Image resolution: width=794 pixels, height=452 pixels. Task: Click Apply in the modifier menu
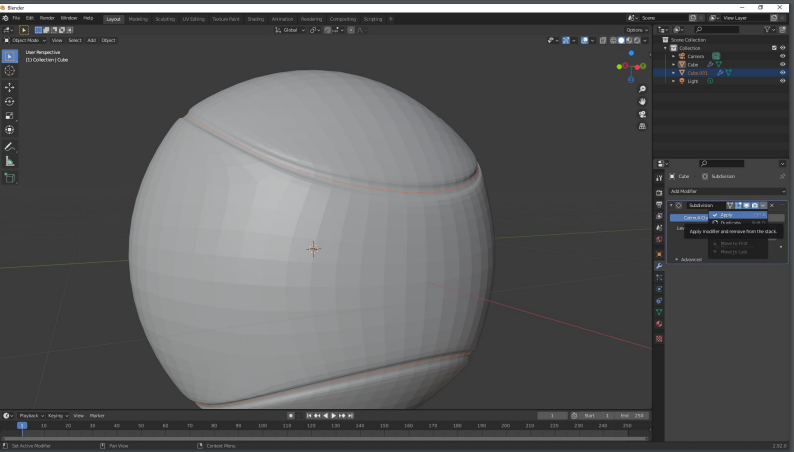tap(726, 215)
